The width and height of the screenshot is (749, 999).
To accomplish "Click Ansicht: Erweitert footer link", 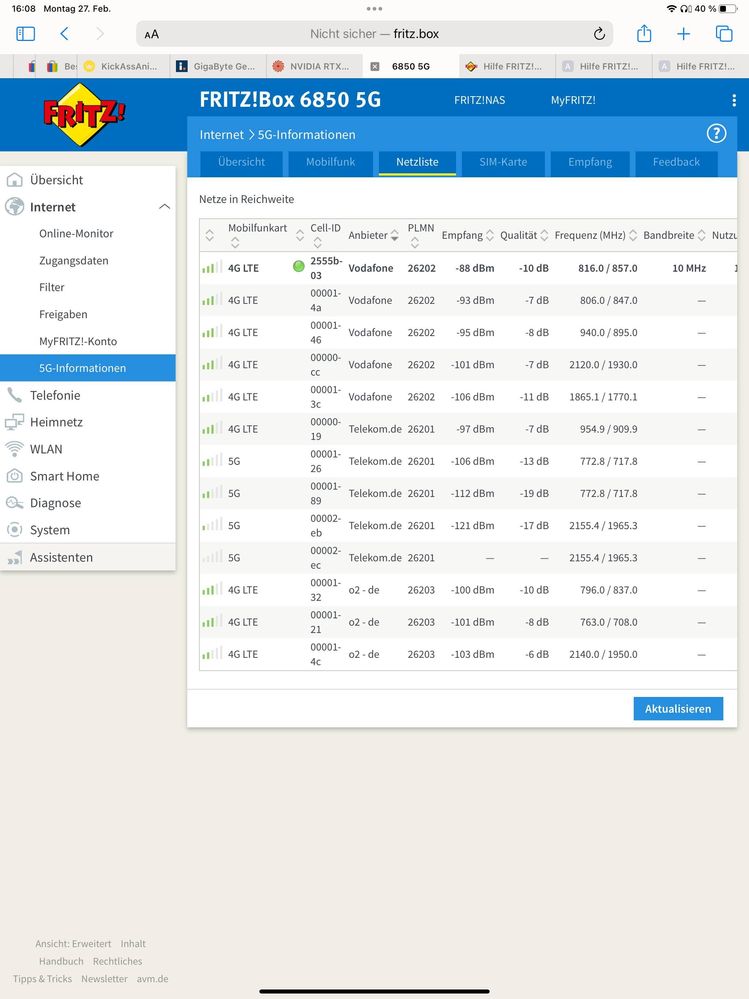I will click(x=73, y=944).
